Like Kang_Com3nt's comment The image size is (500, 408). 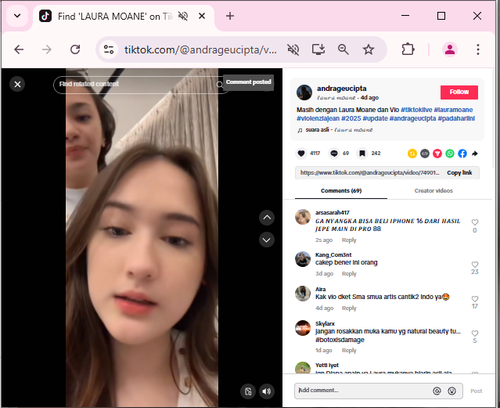[x=475, y=264]
